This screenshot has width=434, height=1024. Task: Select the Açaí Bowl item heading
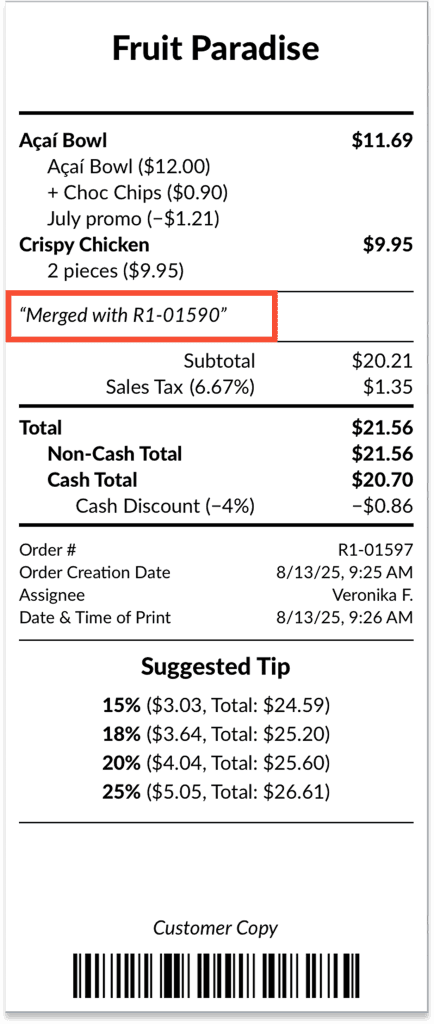(x=63, y=140)
